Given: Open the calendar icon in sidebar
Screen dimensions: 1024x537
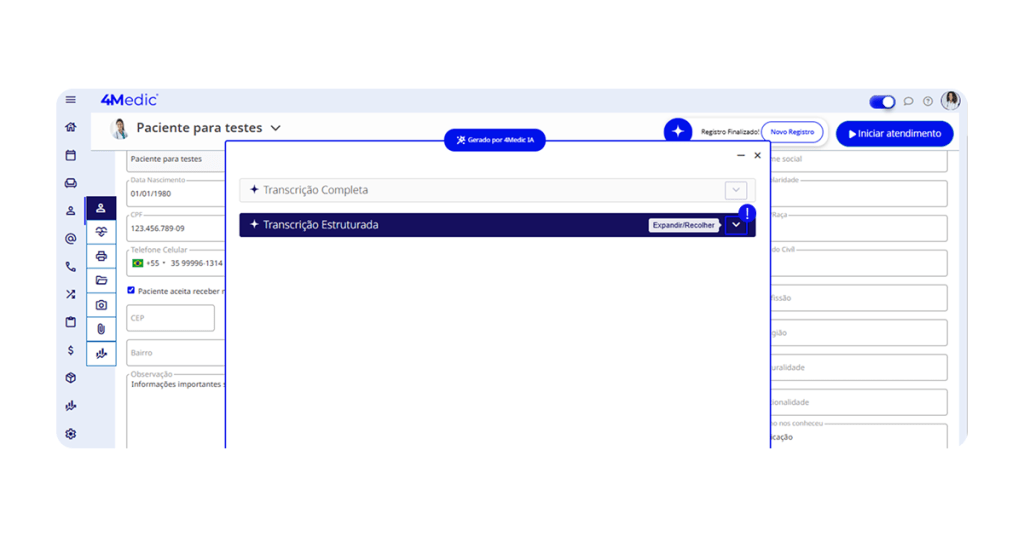Looking at the screenshot, I should pyautogui.click(x=71, y=155).
